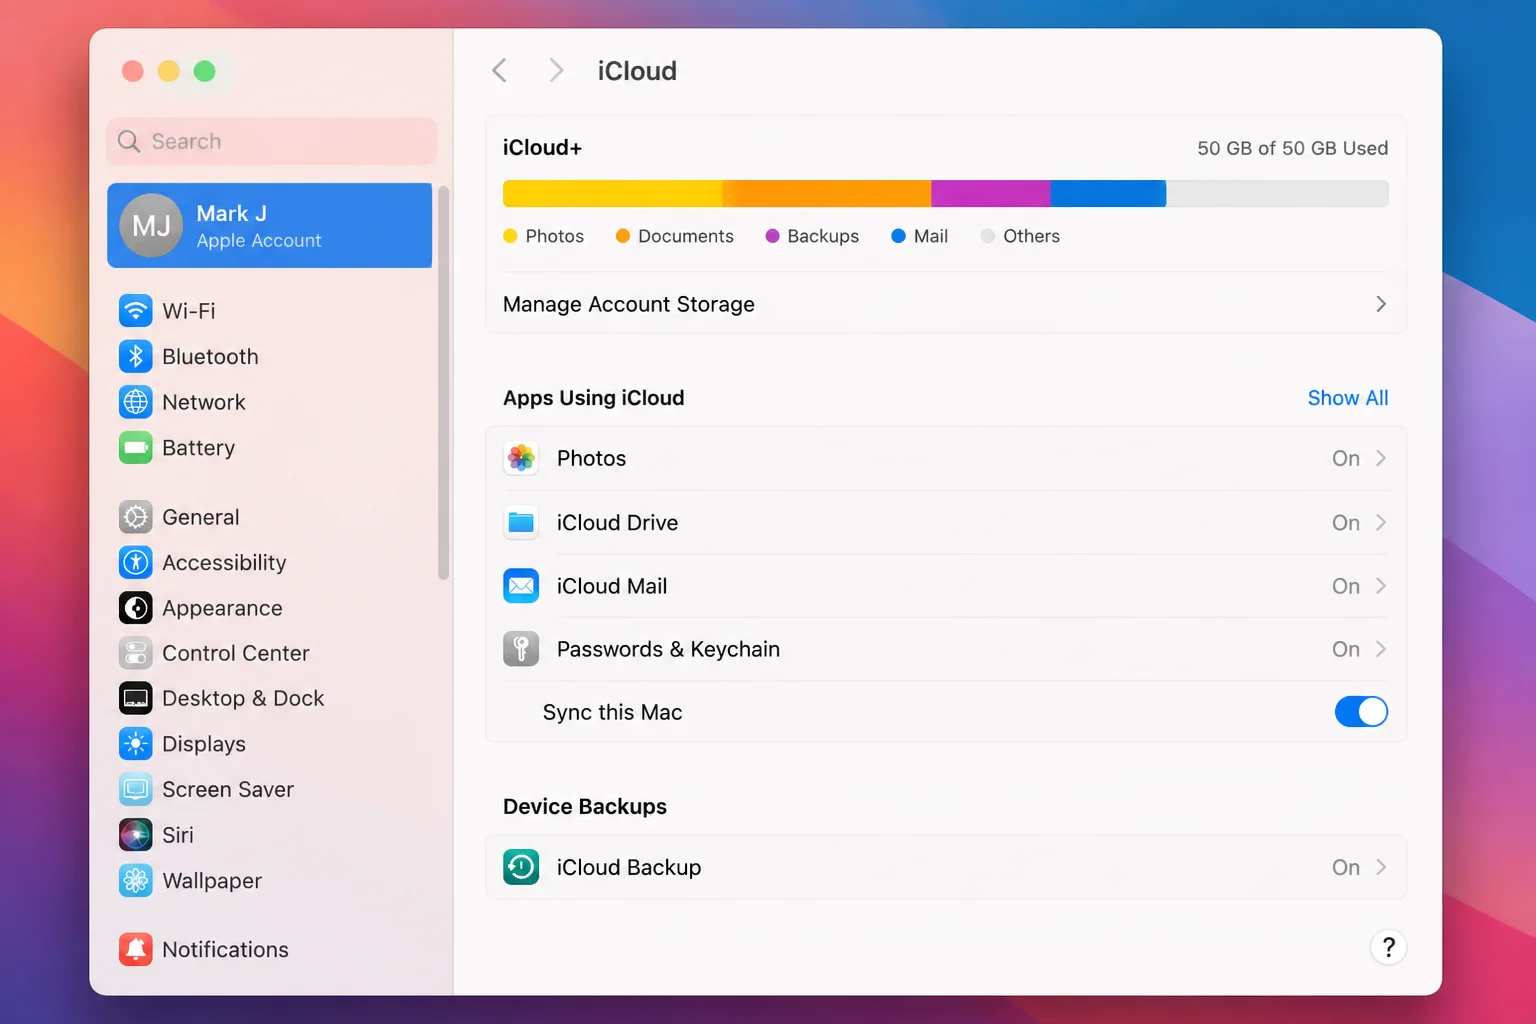This screenshot has height=1024, width=1536.
Task: Click 'Sync this Mac' label
Action: 613,712
